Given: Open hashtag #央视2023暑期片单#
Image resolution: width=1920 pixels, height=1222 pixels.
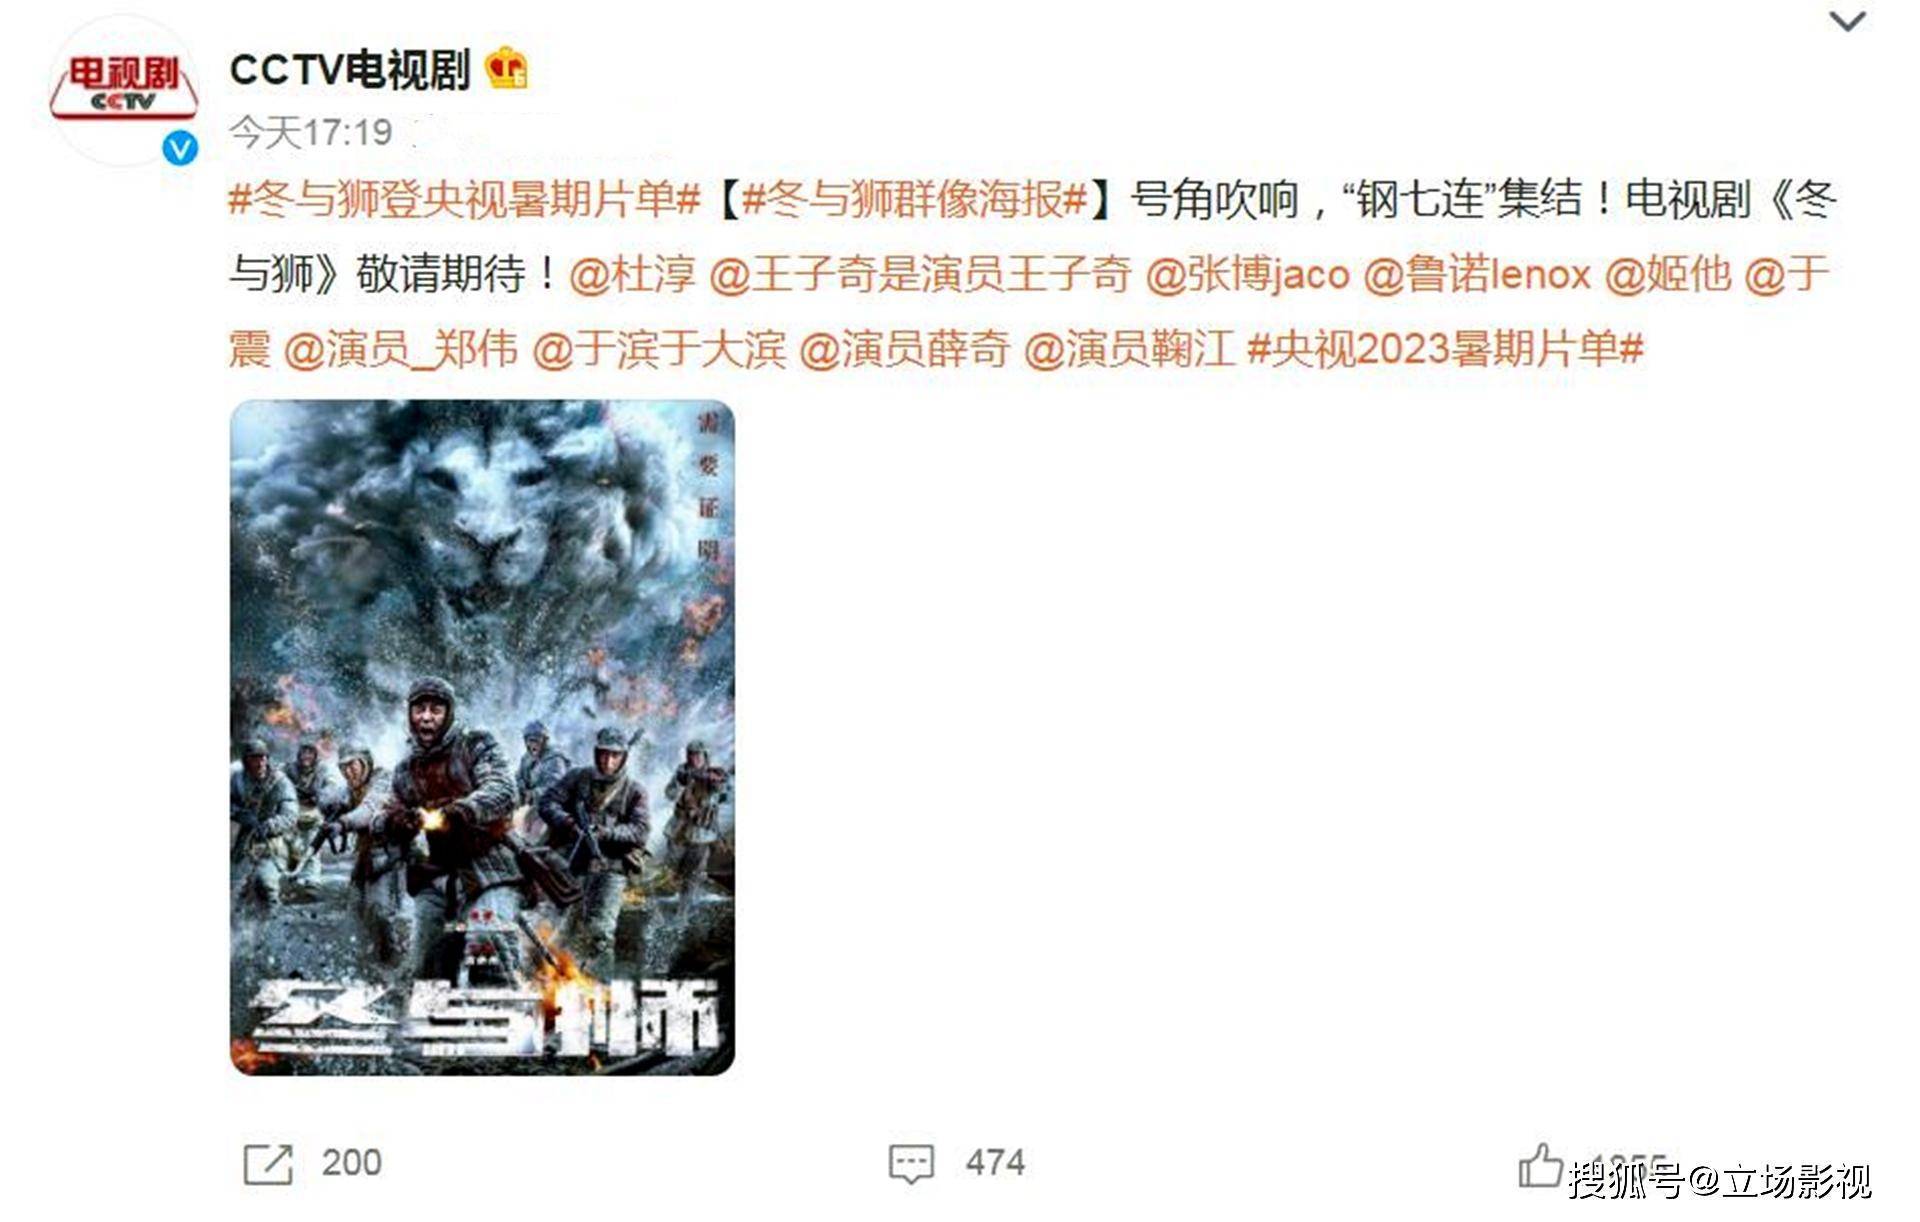Looking at the screenshot, I should coord(1445,349).
